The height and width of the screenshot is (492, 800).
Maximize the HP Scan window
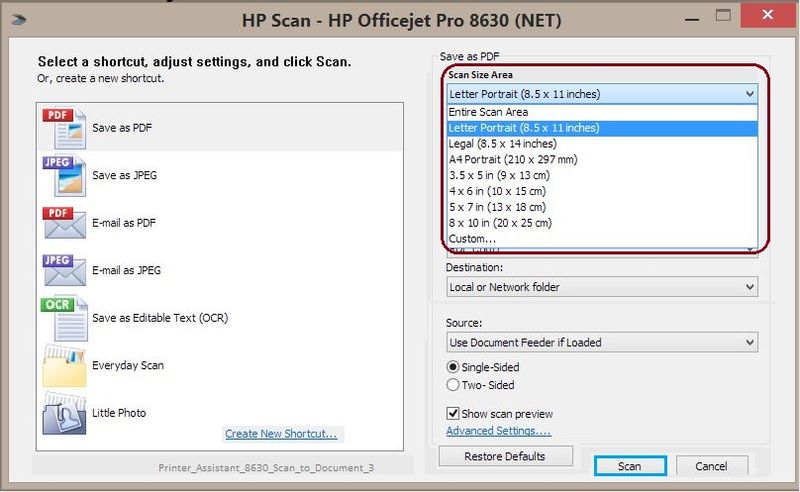pyautogui.click(x=723, y=16)
